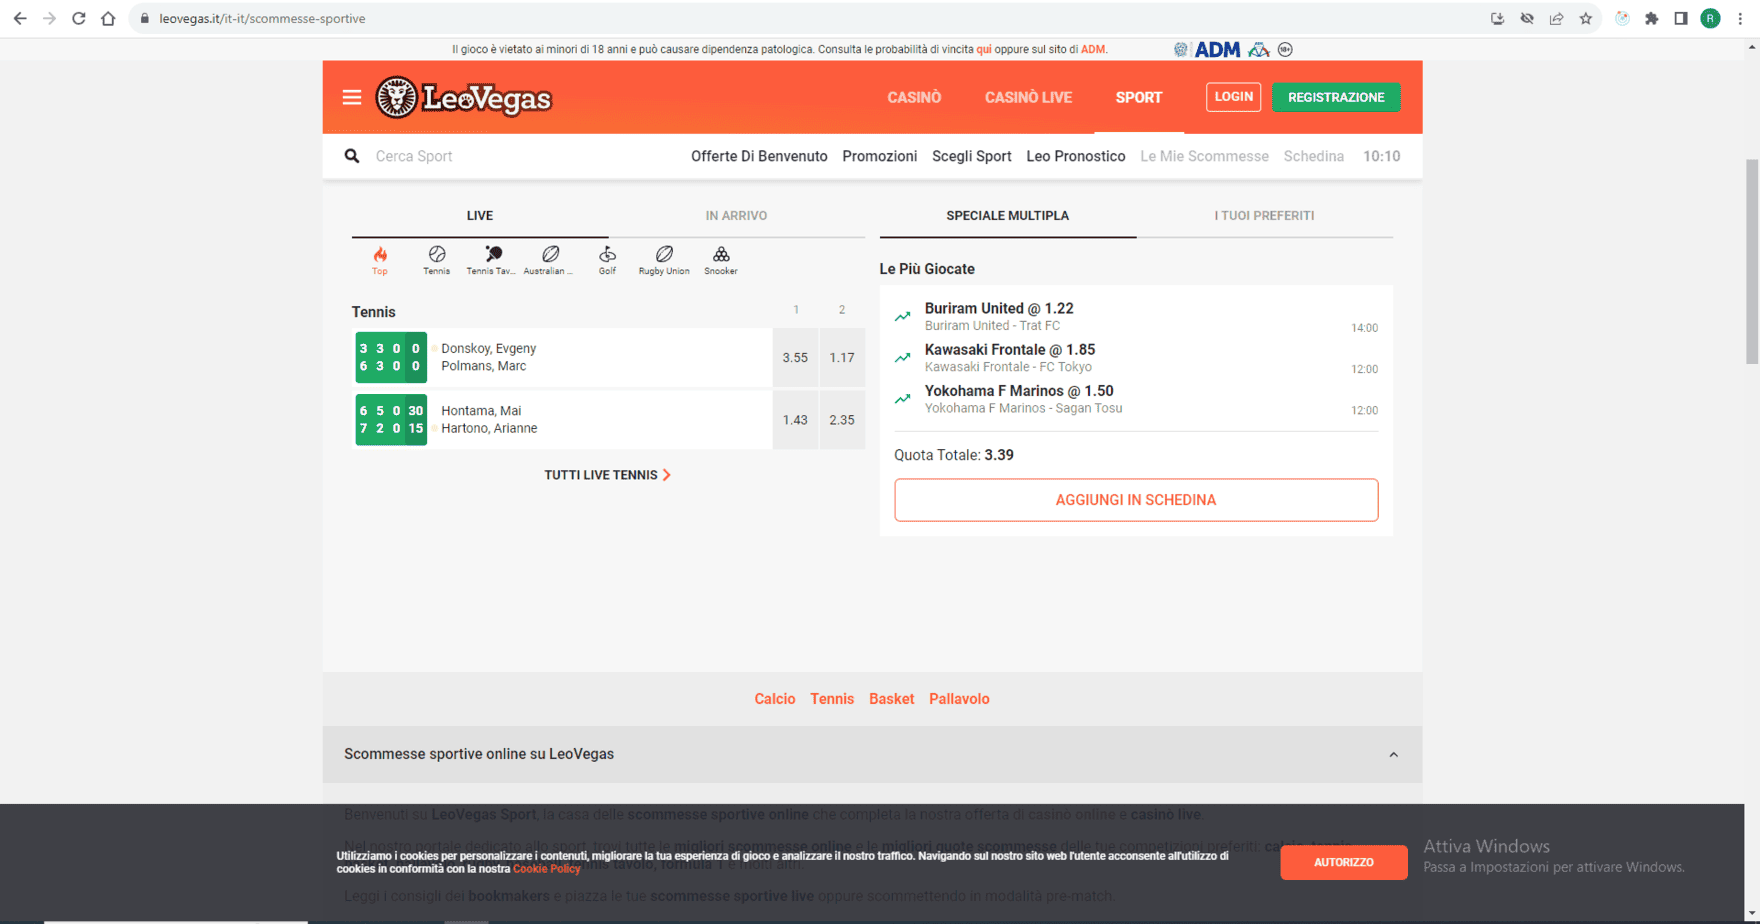Open Le Mie Scommesse
Screen dimensions: 1760x924
click(x=1204, y=156)
